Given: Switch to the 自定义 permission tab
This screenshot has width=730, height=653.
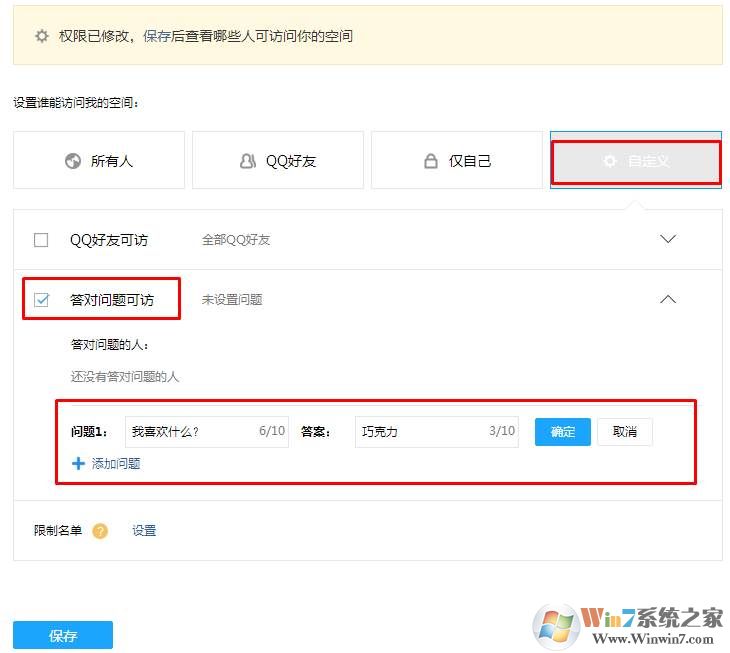Looking at the screenshot, I should (636, 161).
